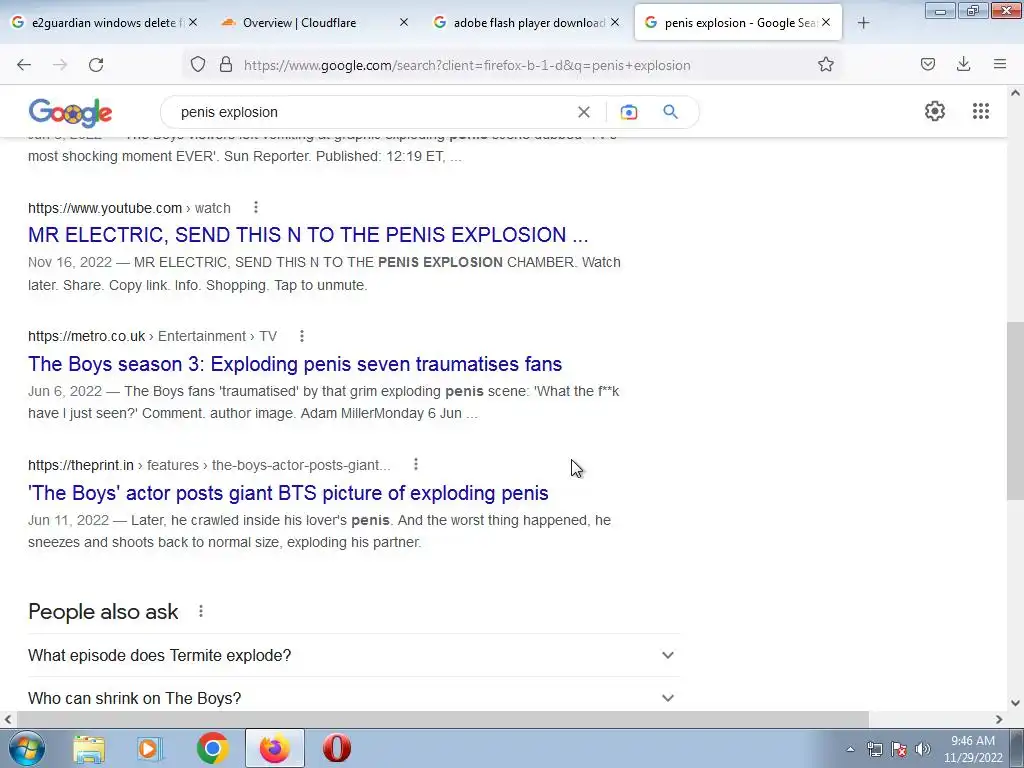Switch to the Overview | Cloudflare tab
1024x768 pixels.
(315, 22)
